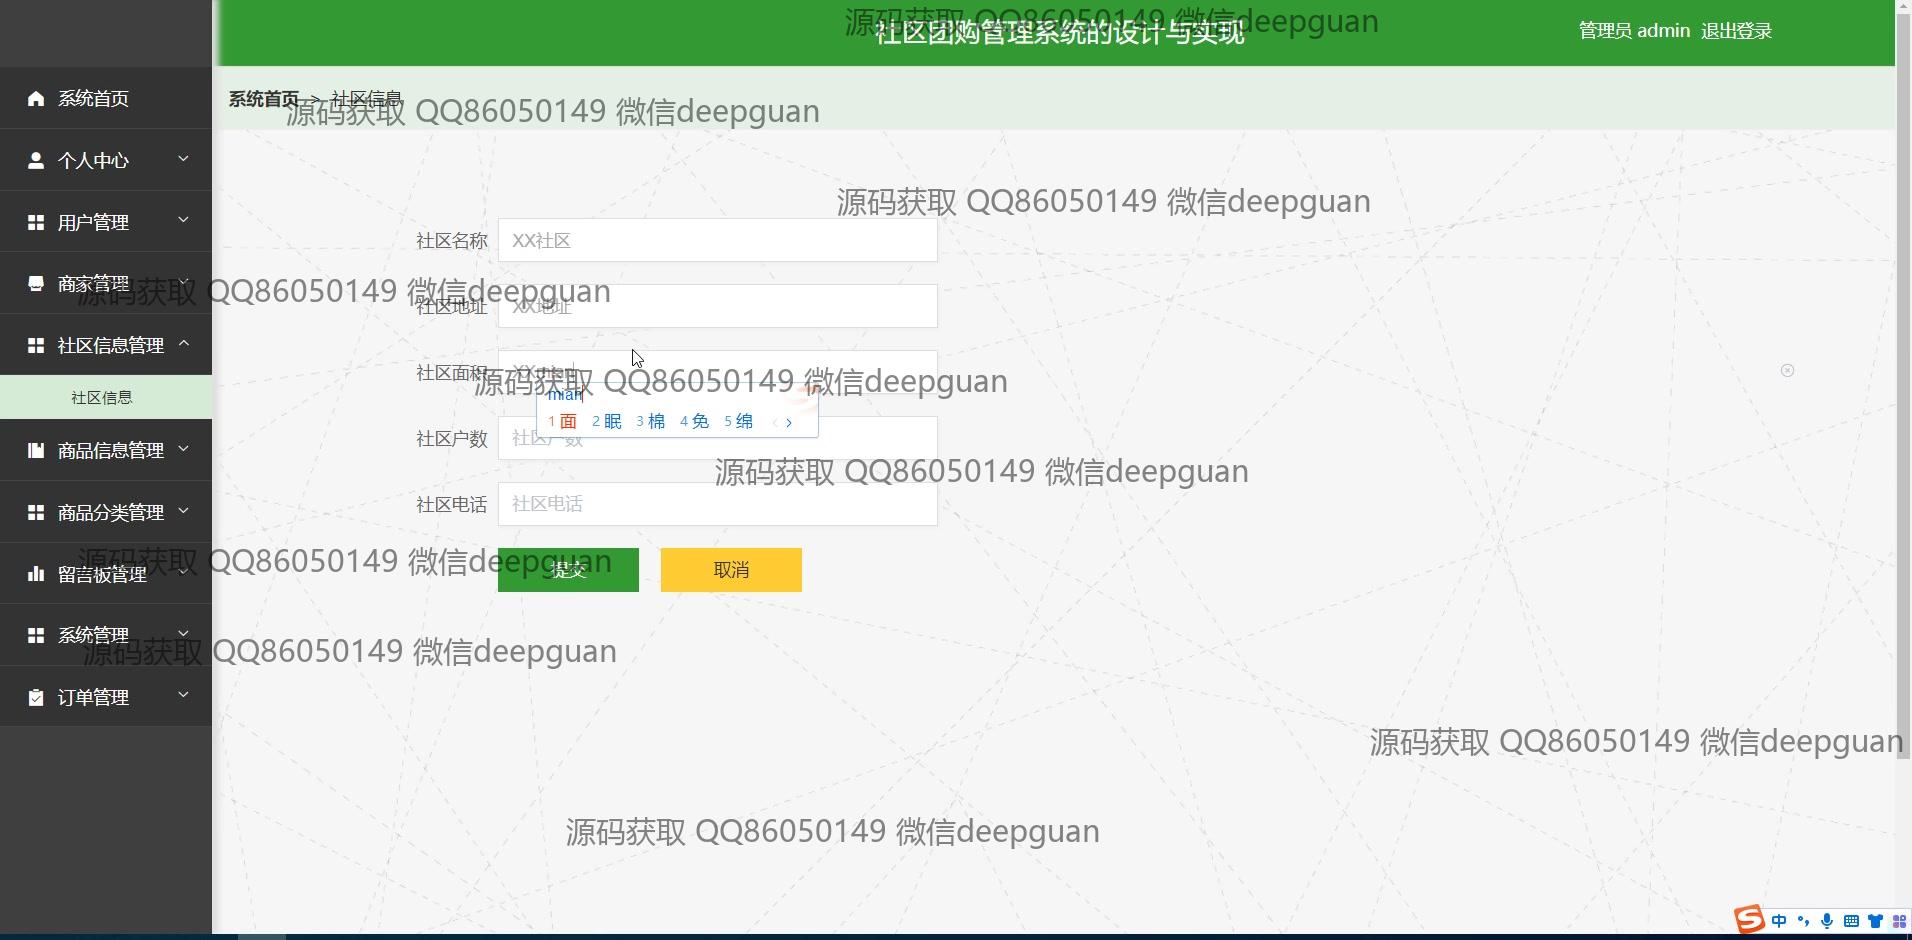Screen dimensions: 1912x940
Task: Click the Sogou S logo icon
Action: (1749, 920)
